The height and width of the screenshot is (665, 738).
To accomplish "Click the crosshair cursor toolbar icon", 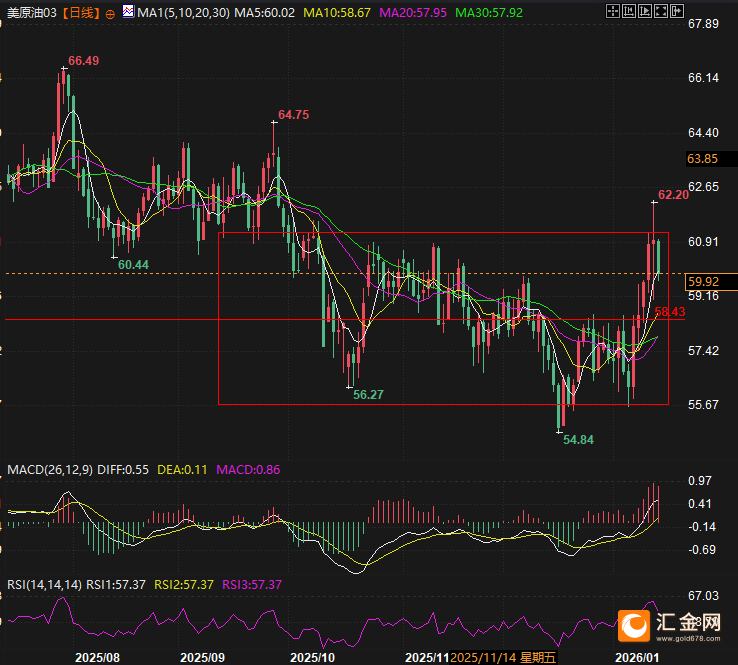I will (612, 11).
